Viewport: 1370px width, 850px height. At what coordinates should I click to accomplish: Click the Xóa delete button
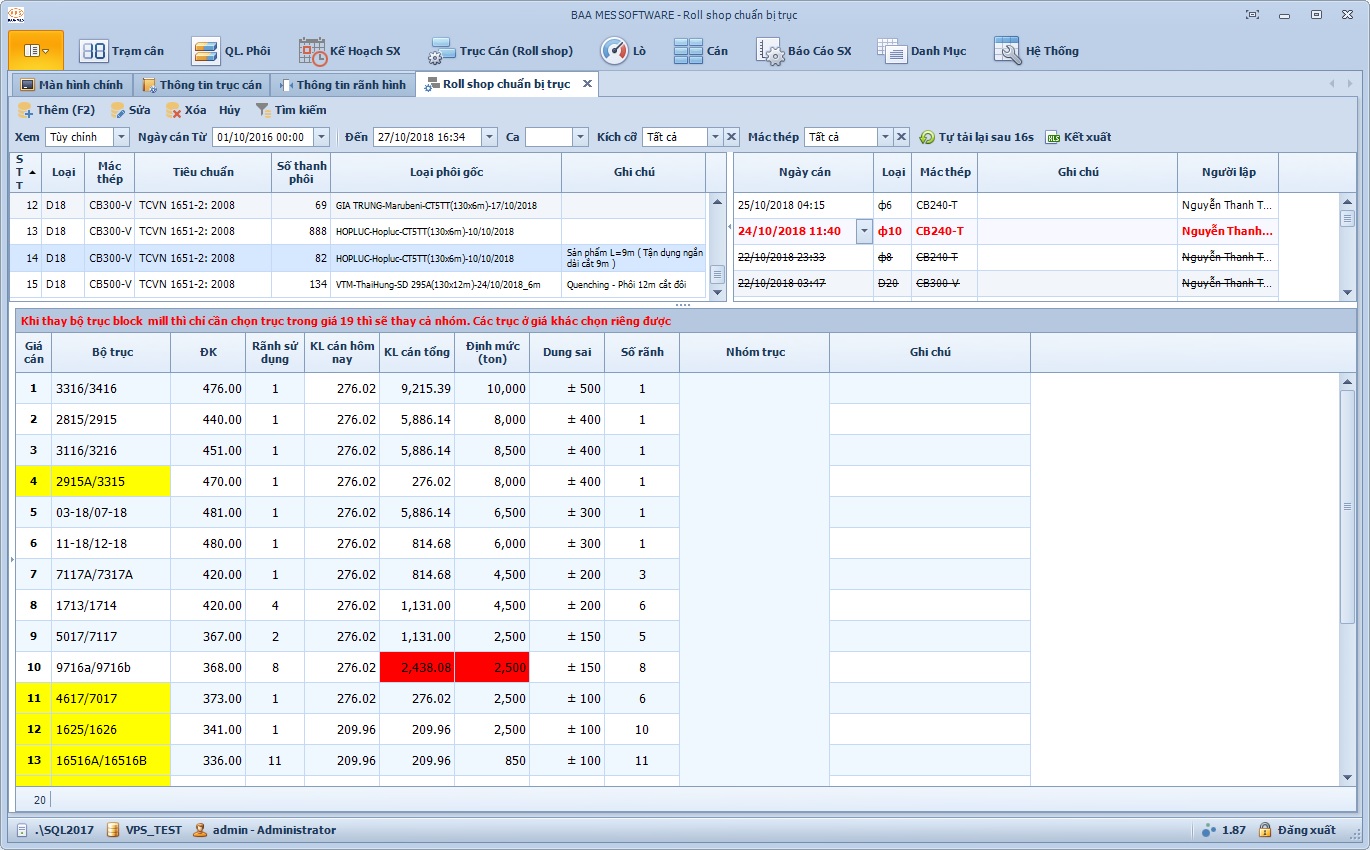tap(186, 110)
